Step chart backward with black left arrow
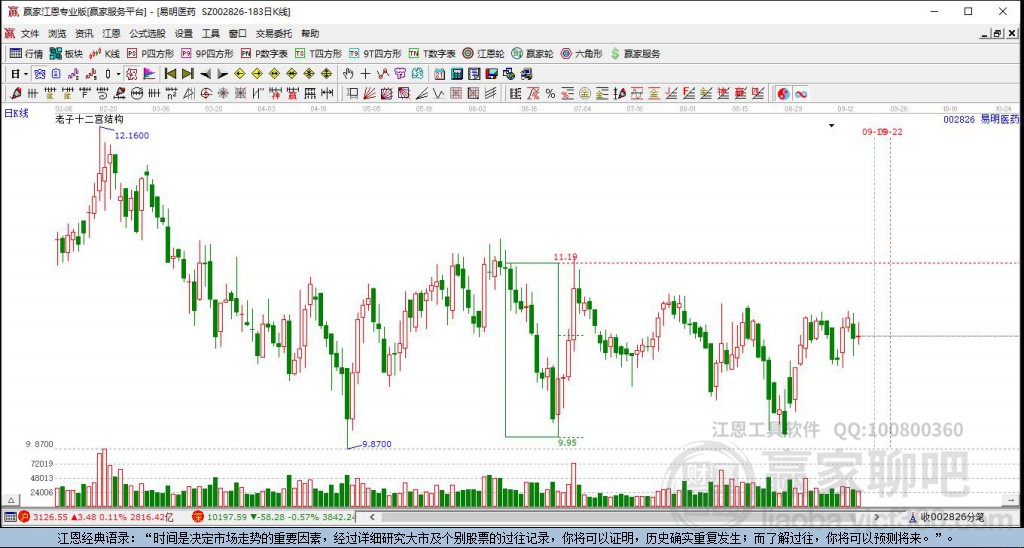Screen dimensions: 1024x548 tap(205, 74)
